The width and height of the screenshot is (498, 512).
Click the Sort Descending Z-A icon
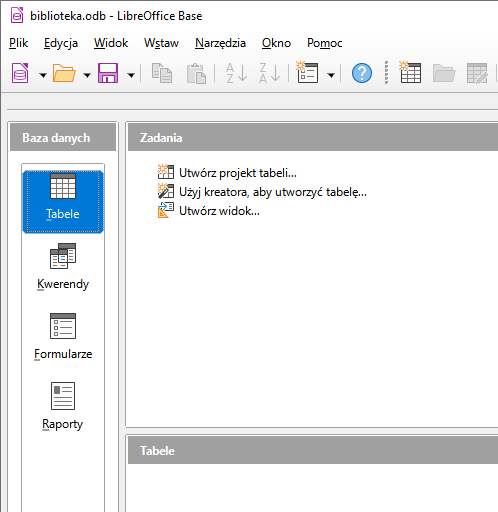pos(270,73)
